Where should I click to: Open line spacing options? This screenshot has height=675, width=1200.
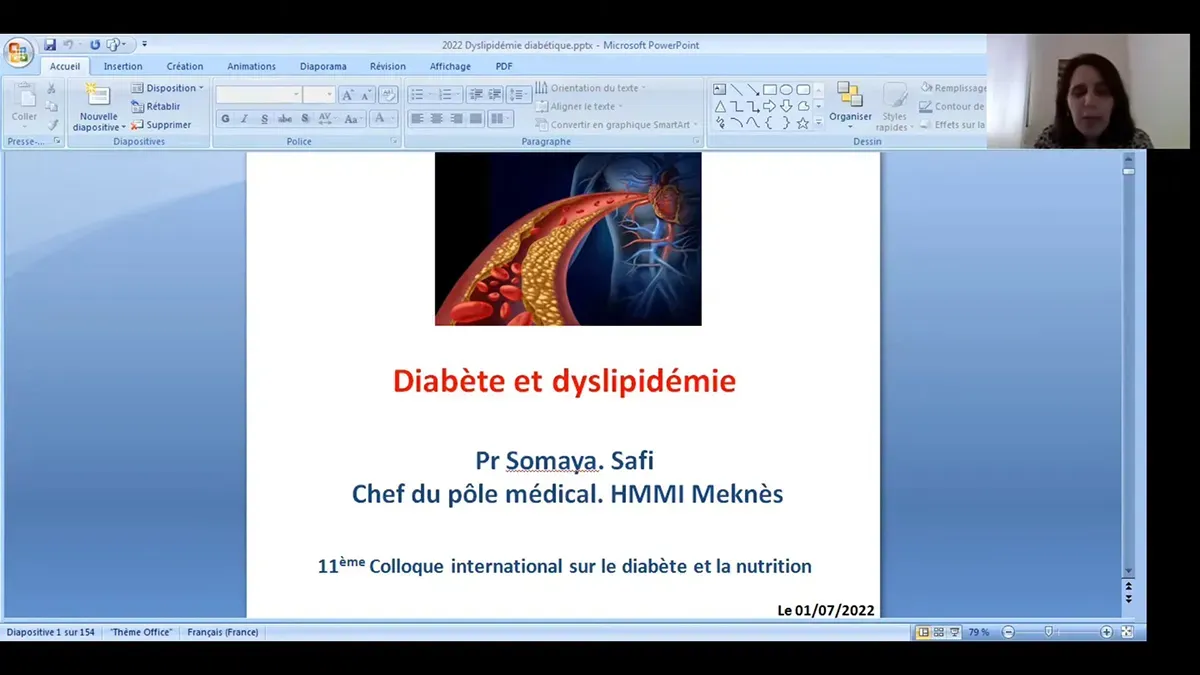point(518,95)
